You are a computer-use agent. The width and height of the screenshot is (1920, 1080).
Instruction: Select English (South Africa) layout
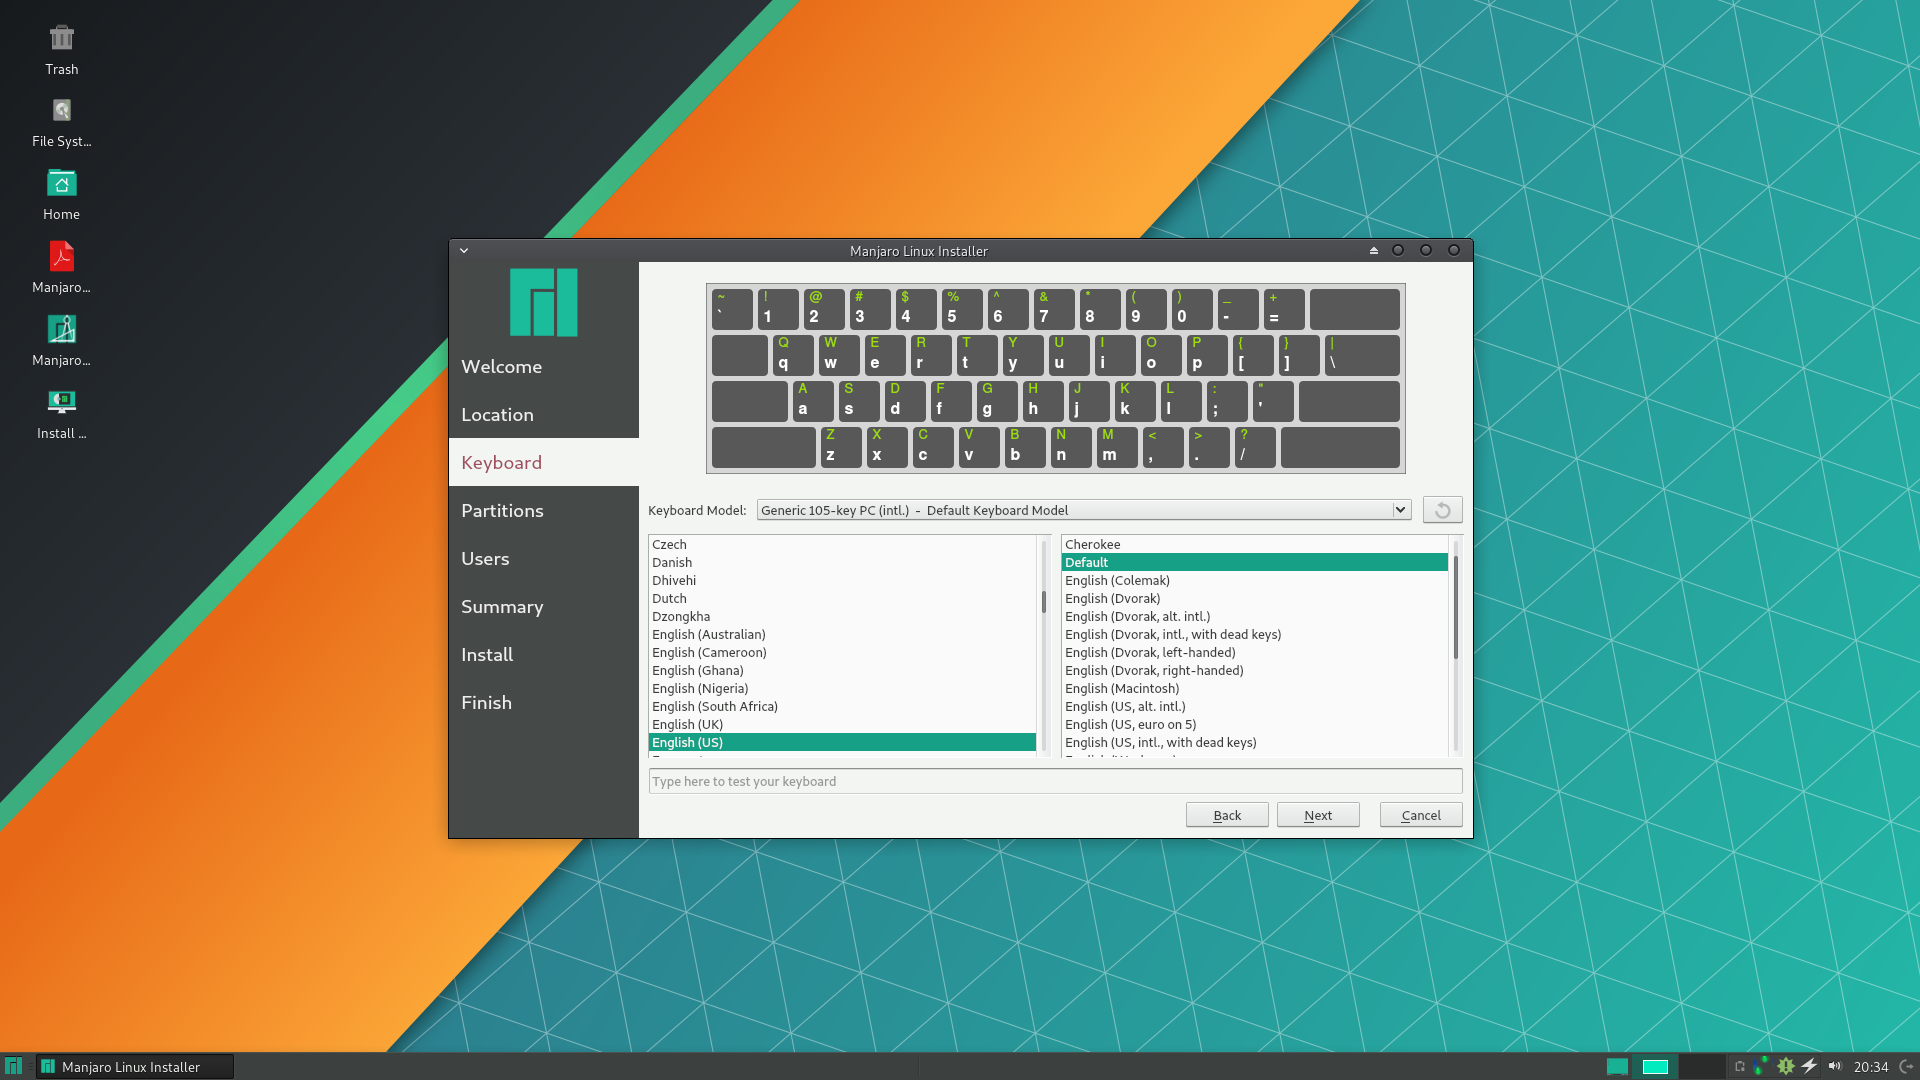coord(842,706)
